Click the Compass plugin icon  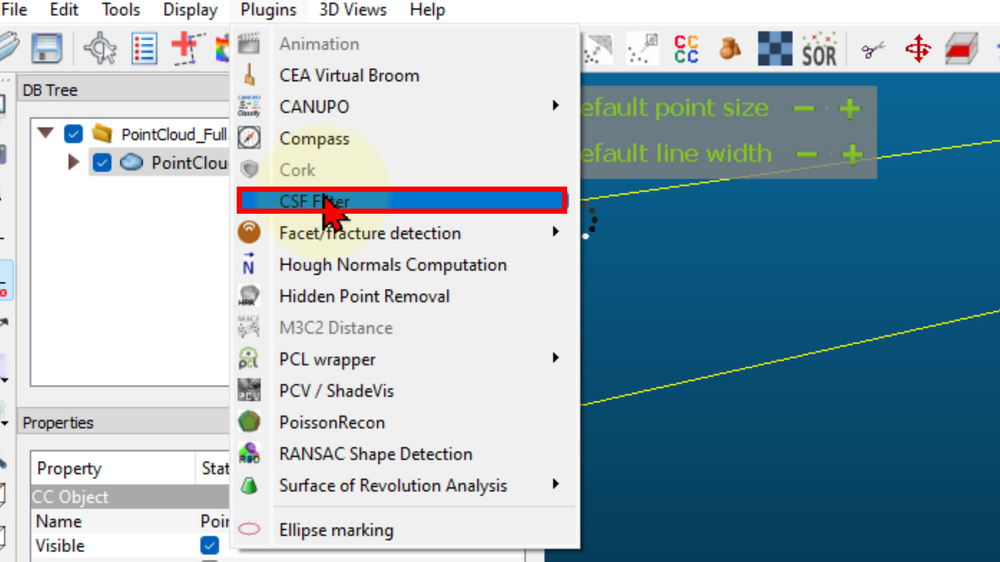[x=249, y=138]
